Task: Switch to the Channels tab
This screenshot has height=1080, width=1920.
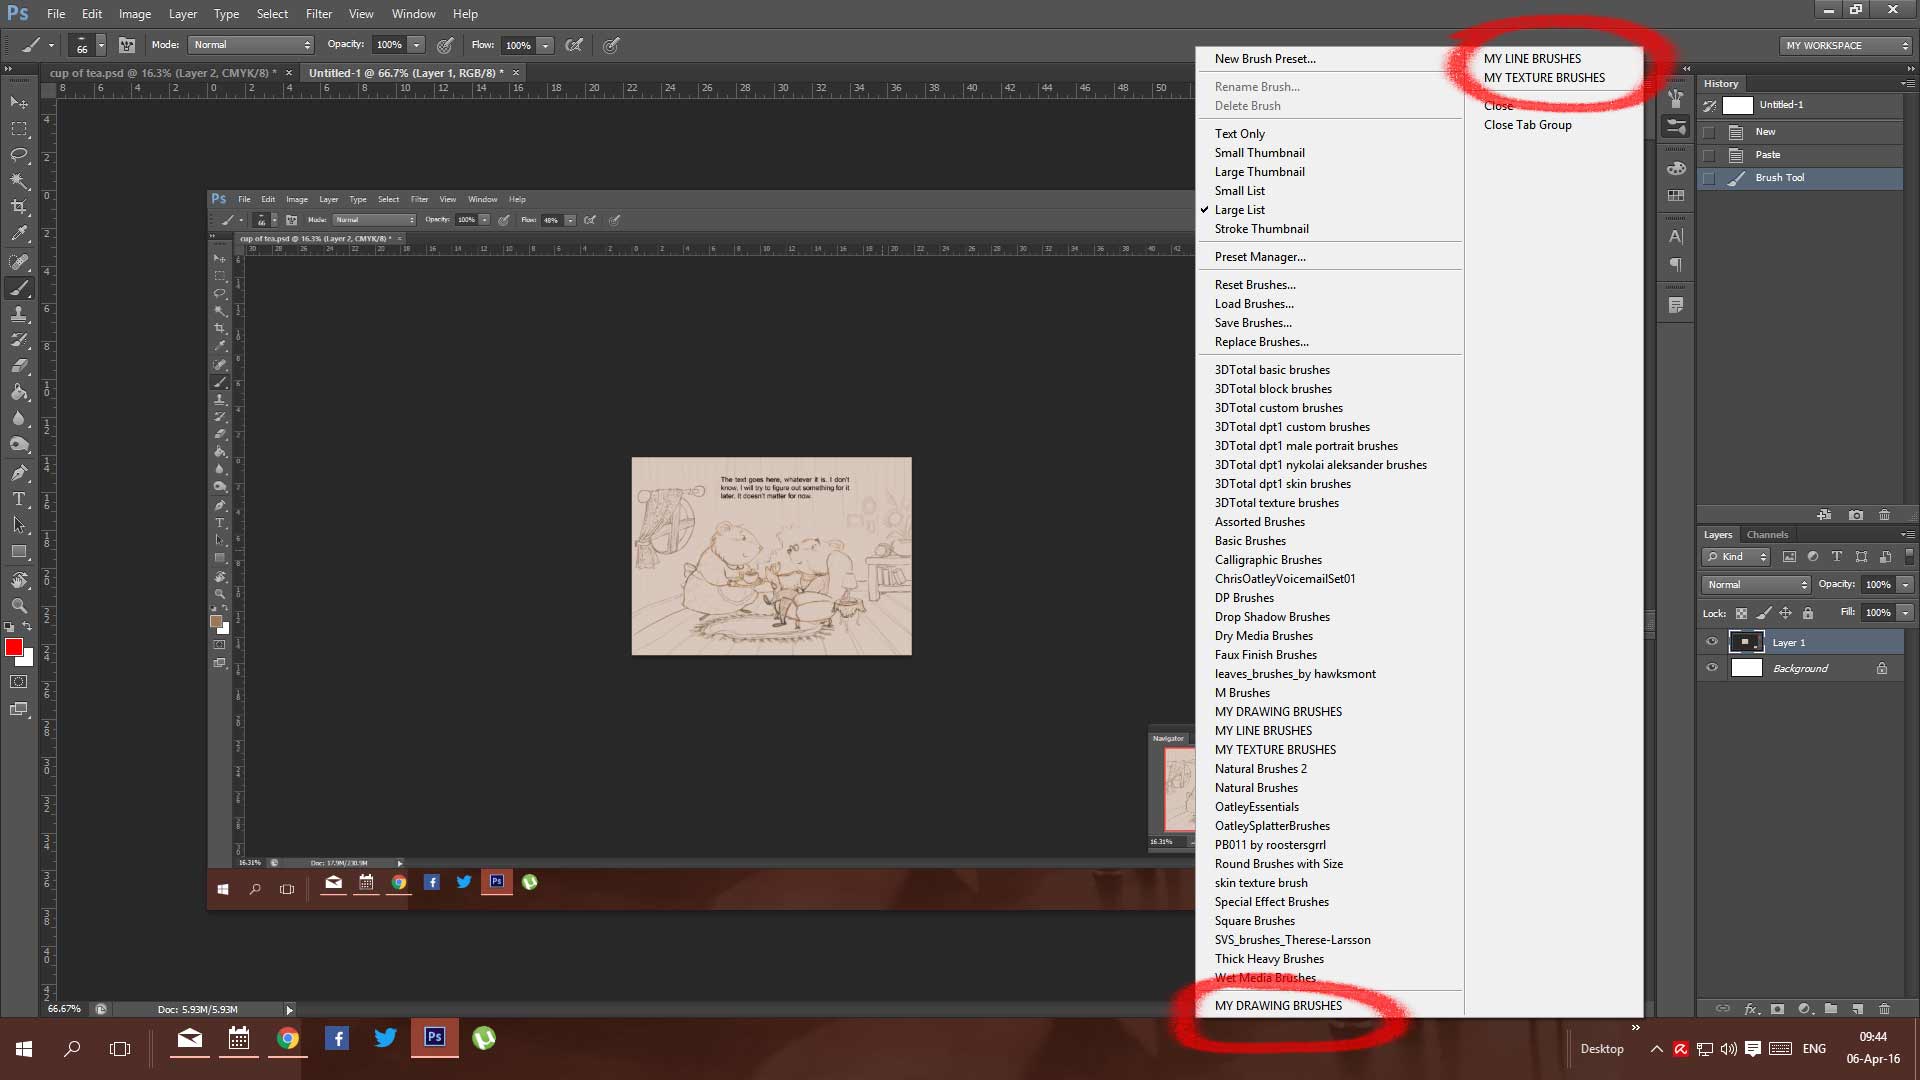Action: click(1767, 535)
